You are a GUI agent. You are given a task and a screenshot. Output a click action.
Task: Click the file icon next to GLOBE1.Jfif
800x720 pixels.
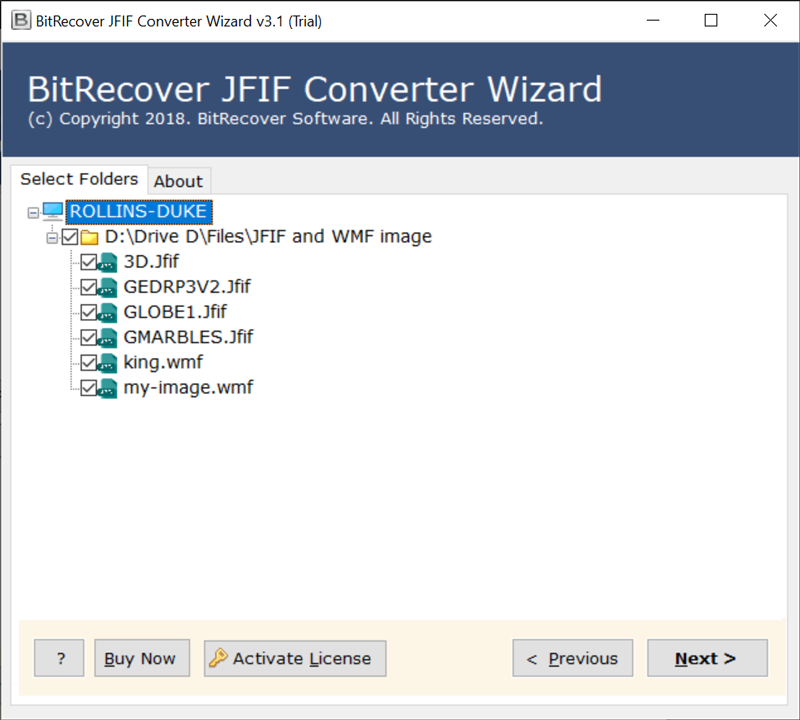109,313
